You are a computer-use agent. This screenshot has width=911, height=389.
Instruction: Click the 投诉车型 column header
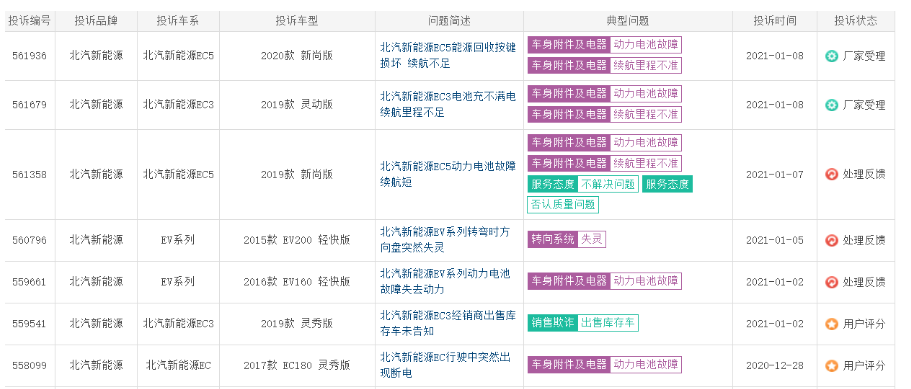(x=297, y=21)
